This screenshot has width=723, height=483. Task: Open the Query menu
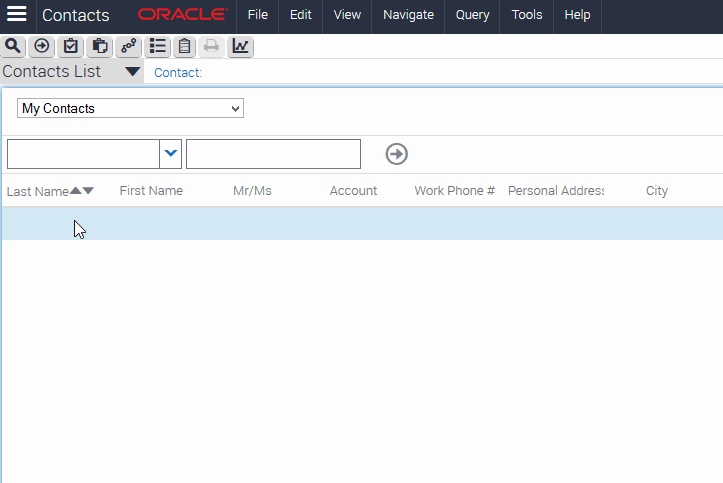(472, 15)
